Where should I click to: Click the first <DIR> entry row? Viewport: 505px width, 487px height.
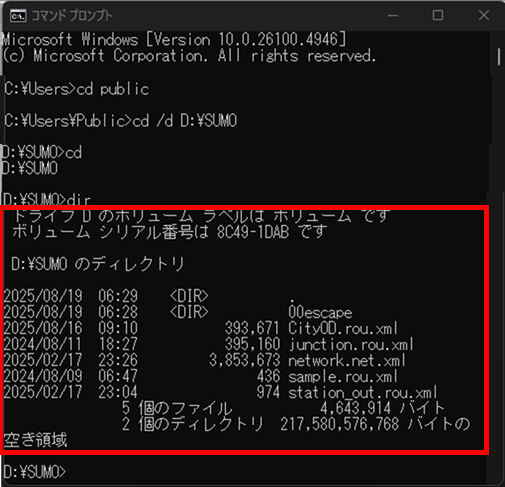[x=148, y=296]
